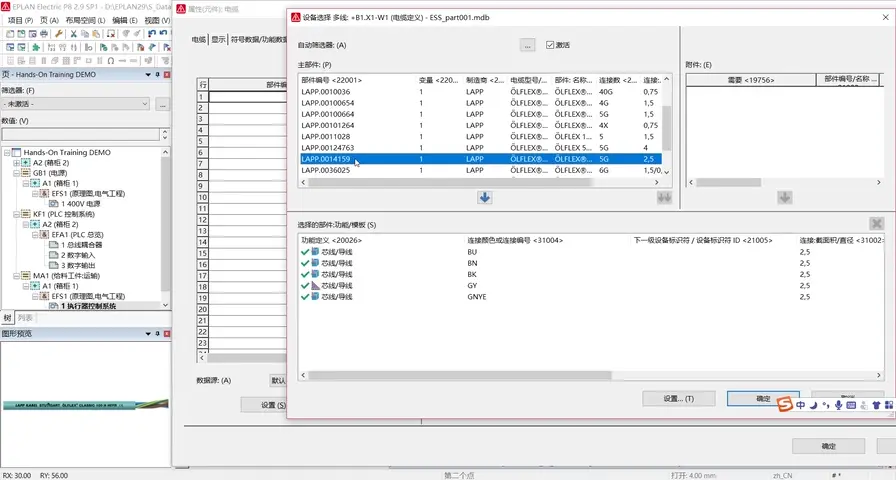Collapse the KF1 (PLC 控制系统) tree node
The width and height of the screenshot is (896, 480).
pos(17,214)
